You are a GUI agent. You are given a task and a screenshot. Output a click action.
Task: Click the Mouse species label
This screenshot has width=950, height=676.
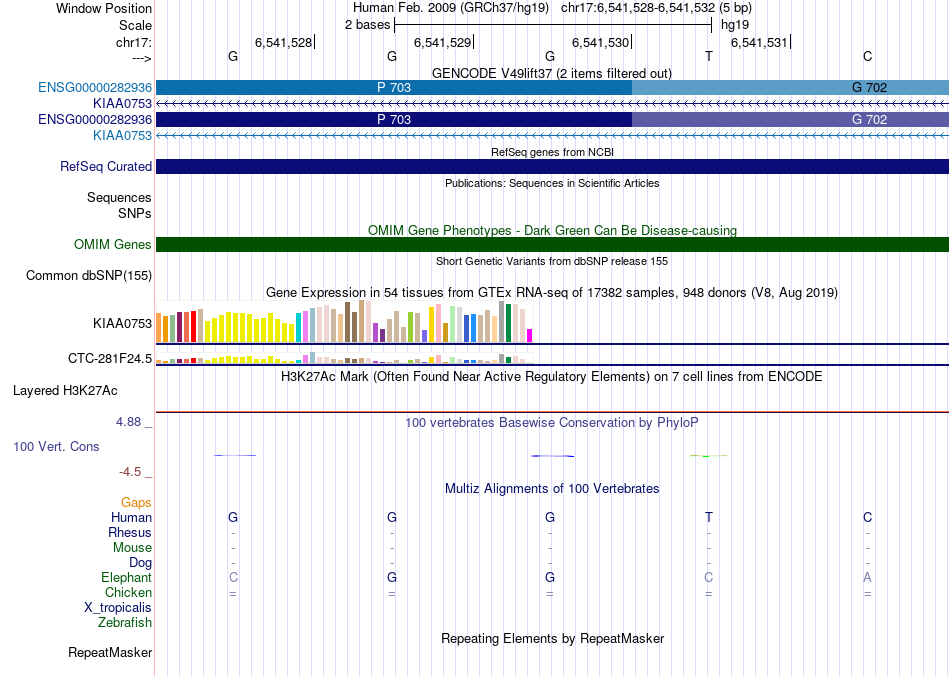[x=132, y=548]
